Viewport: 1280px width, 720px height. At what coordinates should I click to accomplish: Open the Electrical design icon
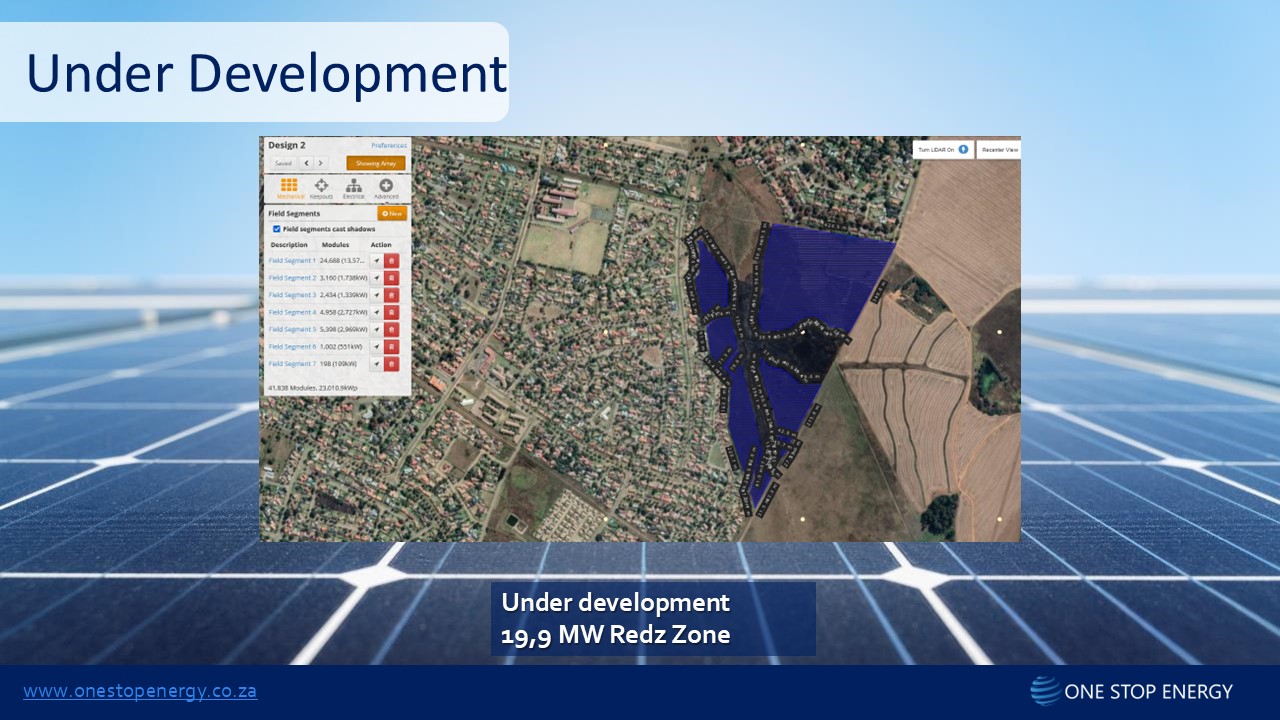click(x=353, y=188)
